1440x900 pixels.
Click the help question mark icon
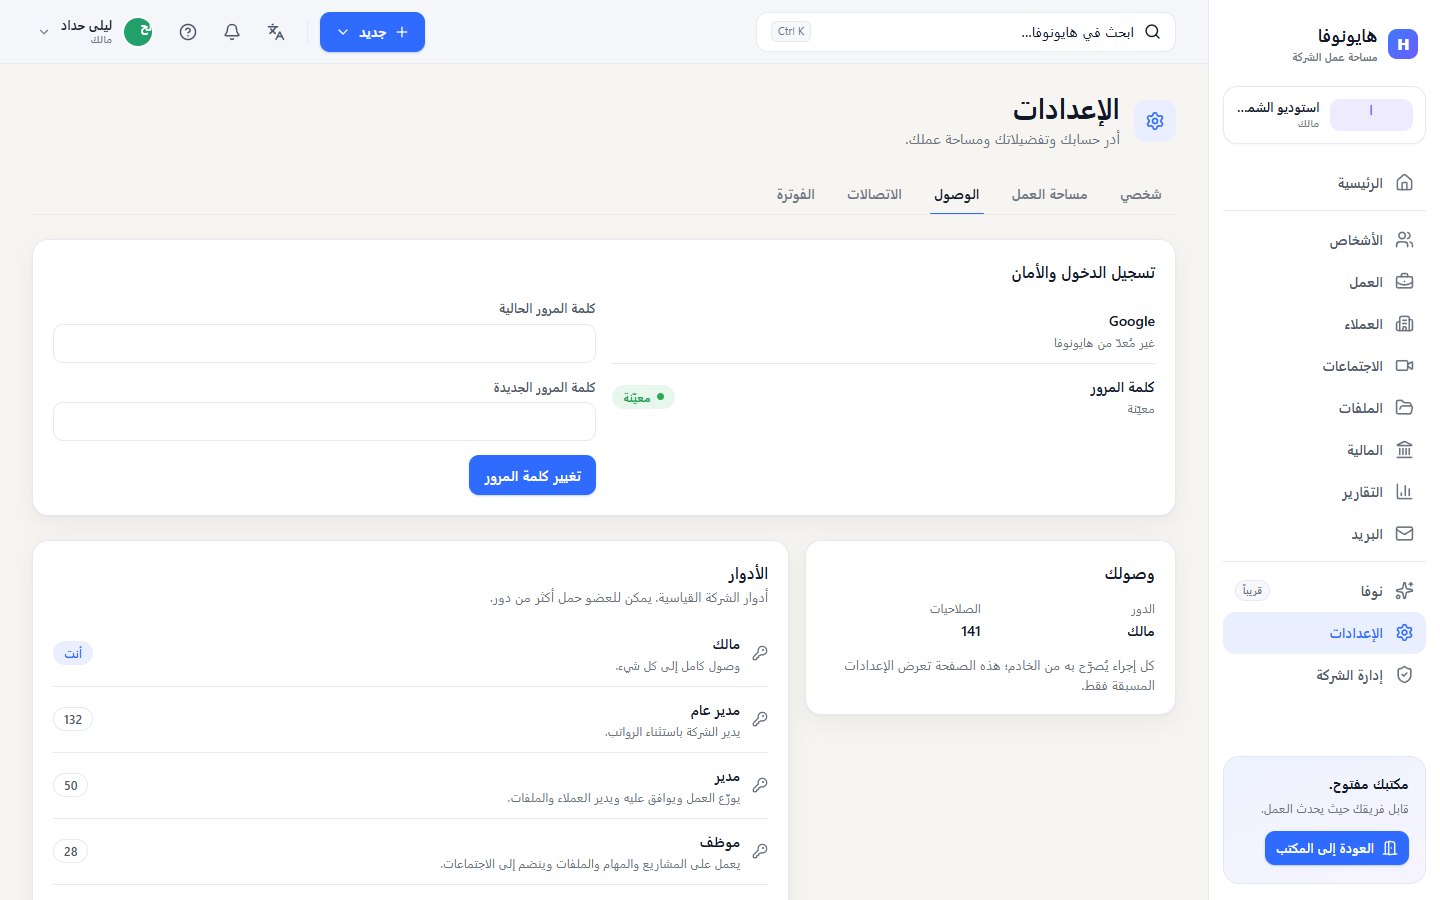coord(188,32)
